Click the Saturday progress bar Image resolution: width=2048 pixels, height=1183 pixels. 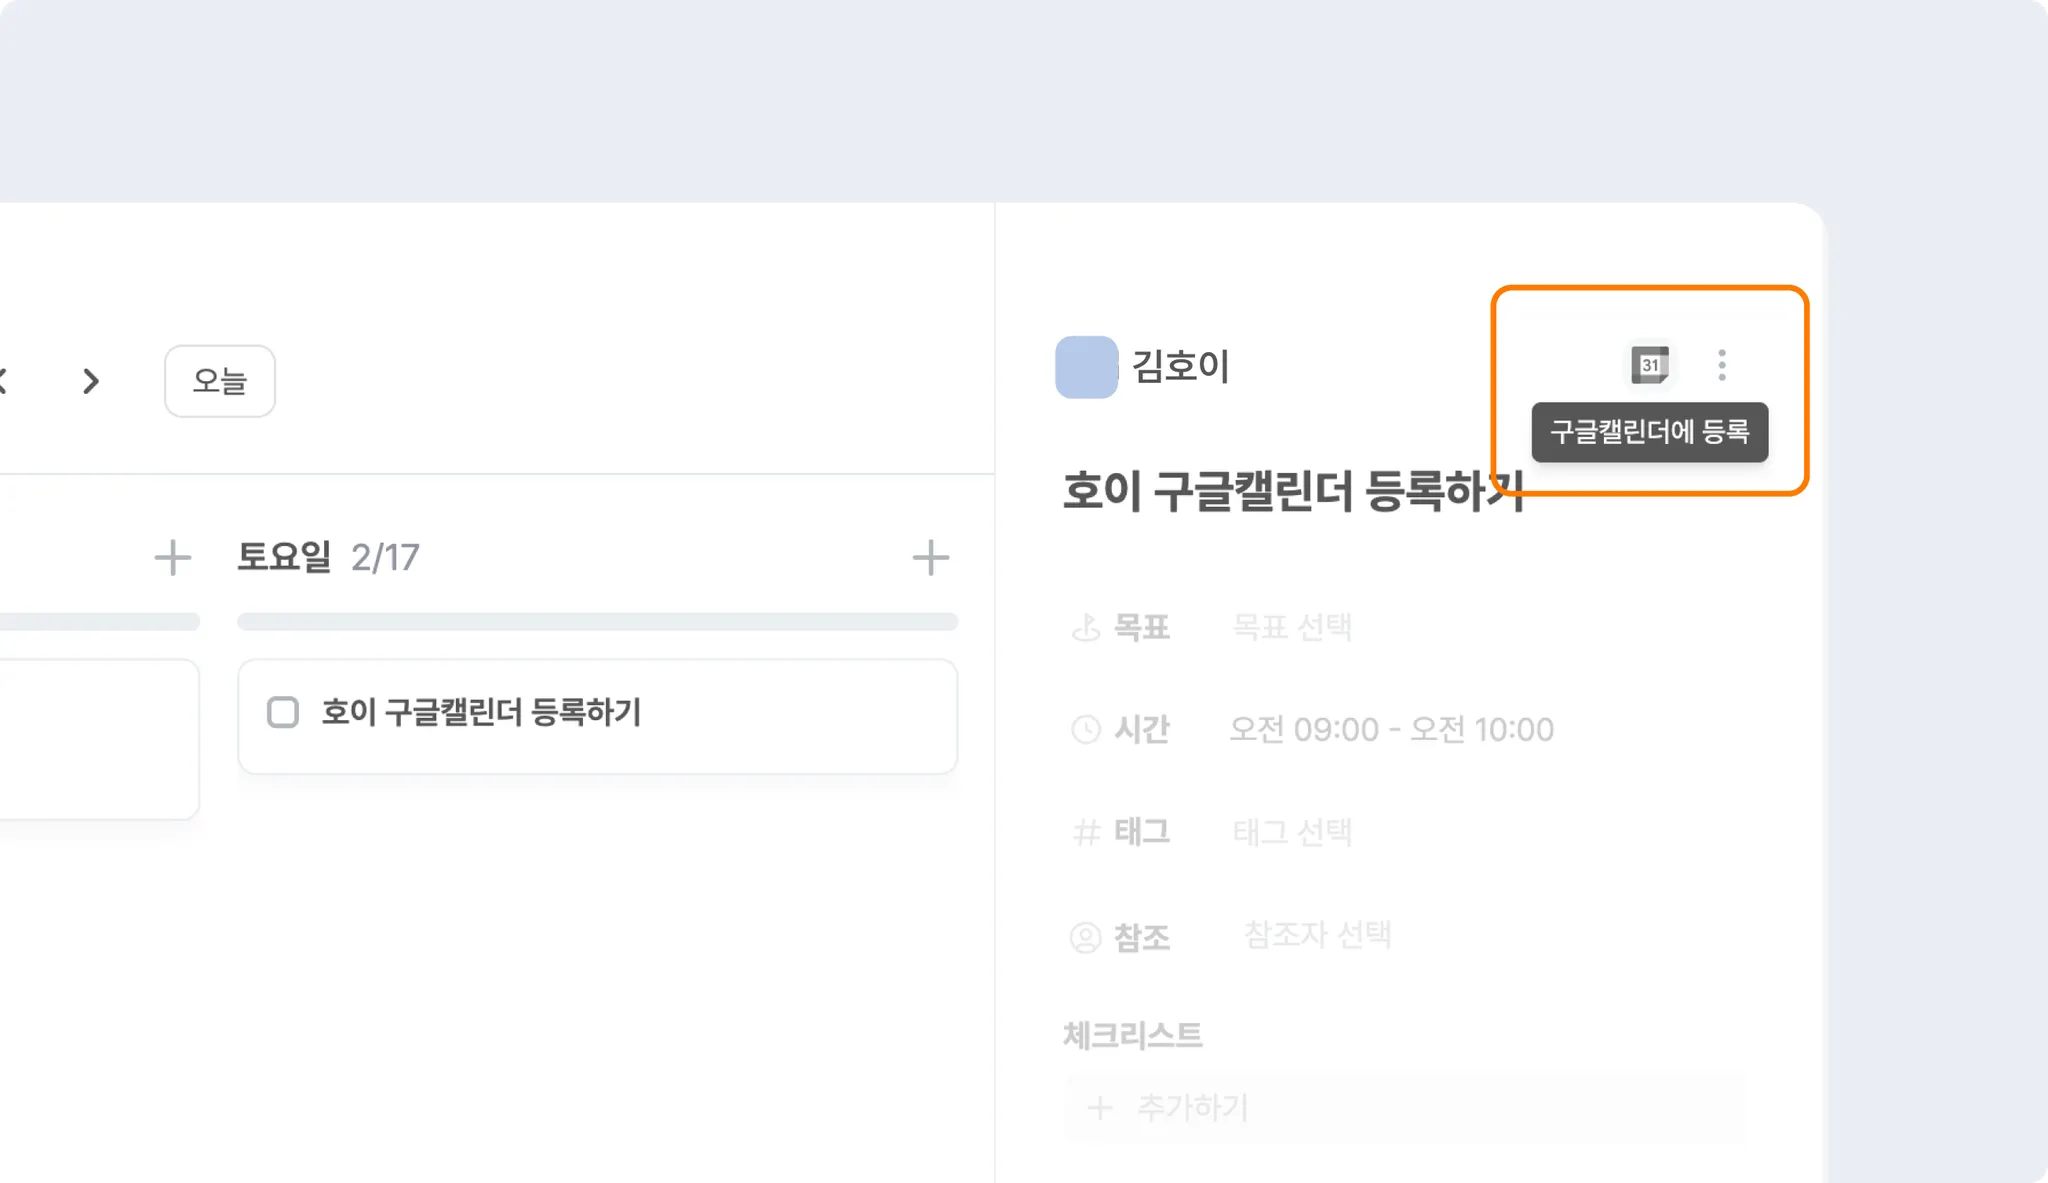[x=597, y=622]
